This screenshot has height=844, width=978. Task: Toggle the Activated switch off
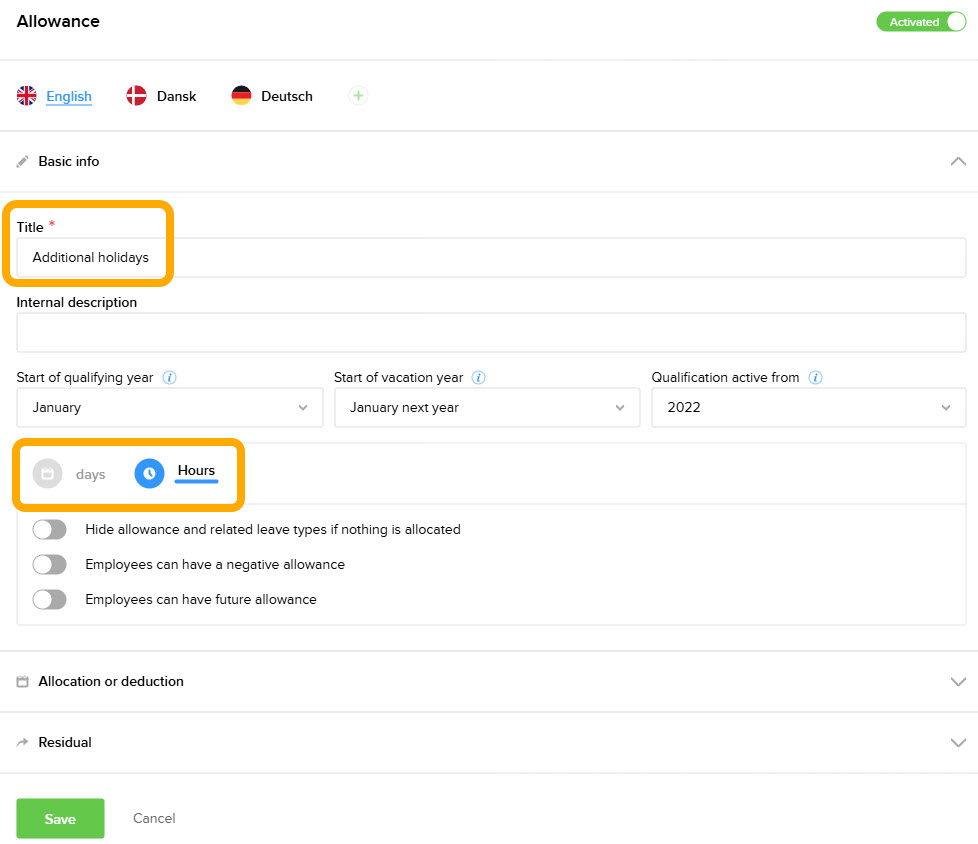[x=920, y=22]
